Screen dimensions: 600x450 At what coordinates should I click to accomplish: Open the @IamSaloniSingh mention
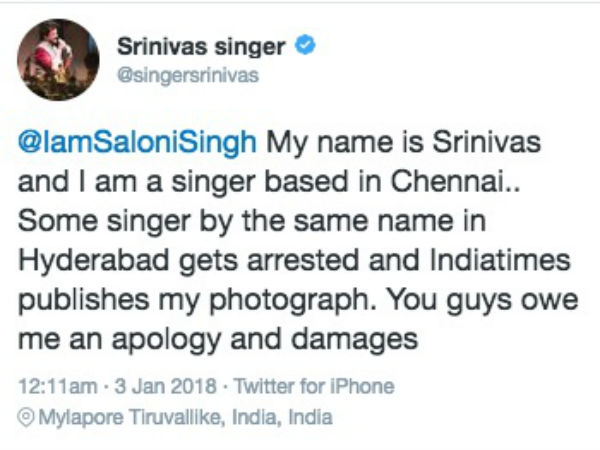(x=137, y=142)
